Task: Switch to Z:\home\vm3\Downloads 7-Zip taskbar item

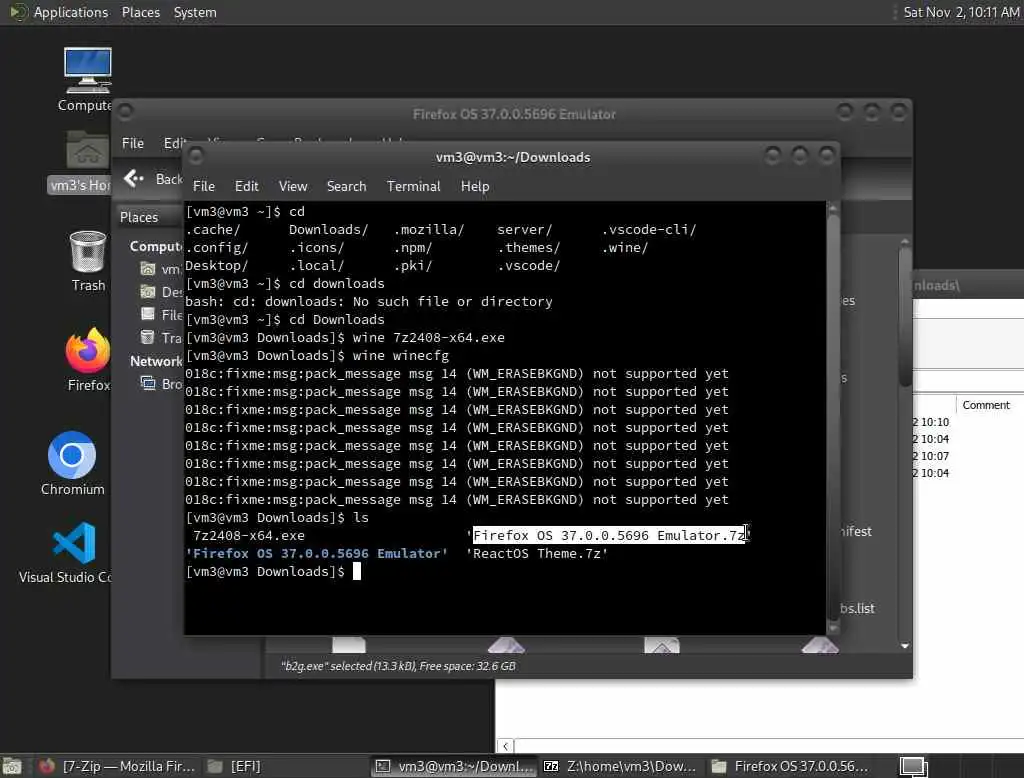Action: 620,766
